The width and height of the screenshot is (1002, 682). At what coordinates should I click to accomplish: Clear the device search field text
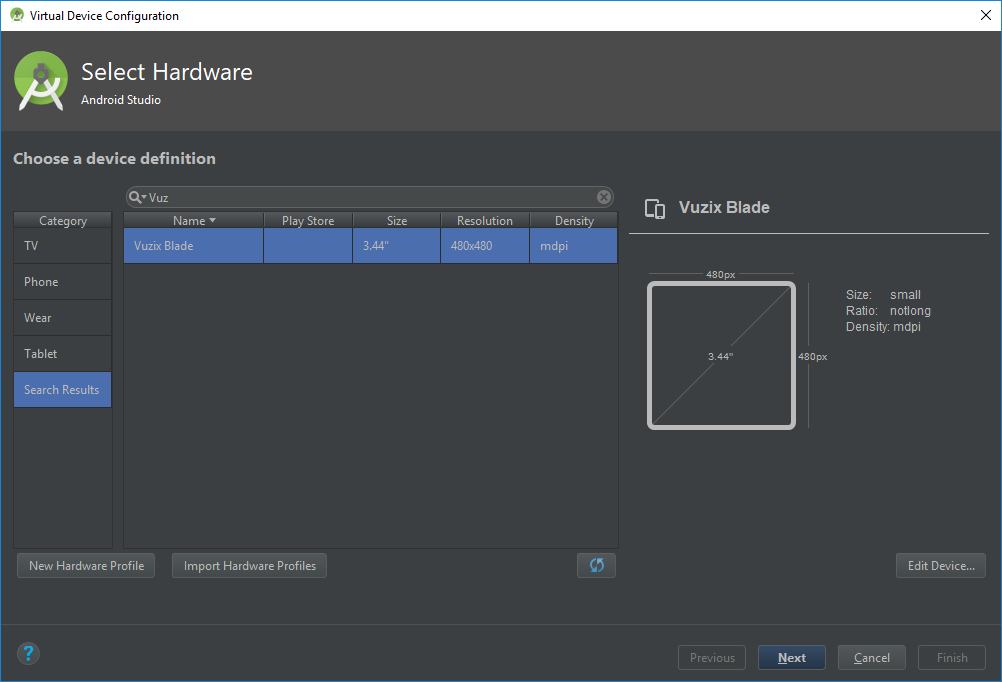click(603, 197)
